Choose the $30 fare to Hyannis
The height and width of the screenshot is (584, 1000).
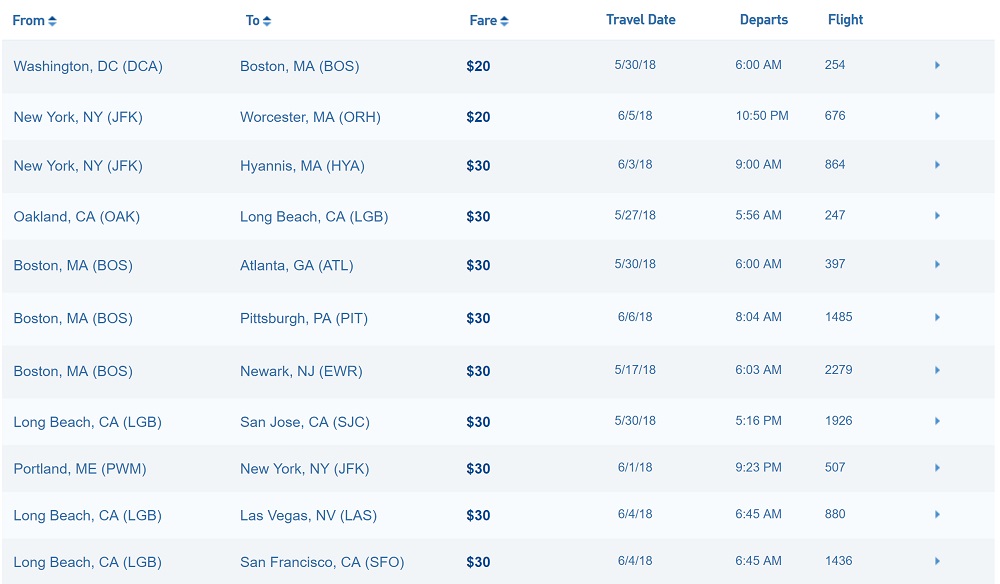[x=478, y=166]
